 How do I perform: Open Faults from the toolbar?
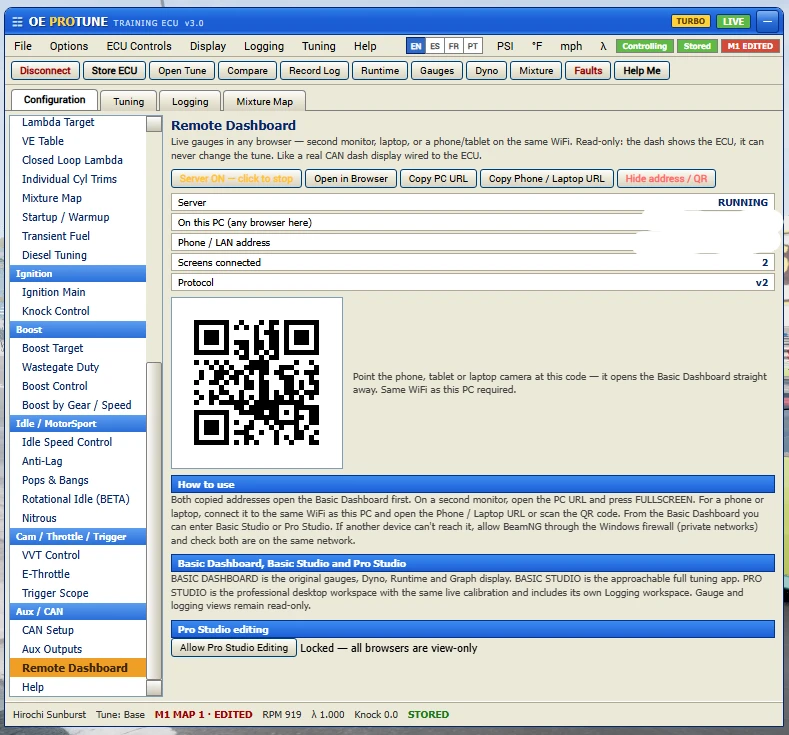click(x=588, y=70)
